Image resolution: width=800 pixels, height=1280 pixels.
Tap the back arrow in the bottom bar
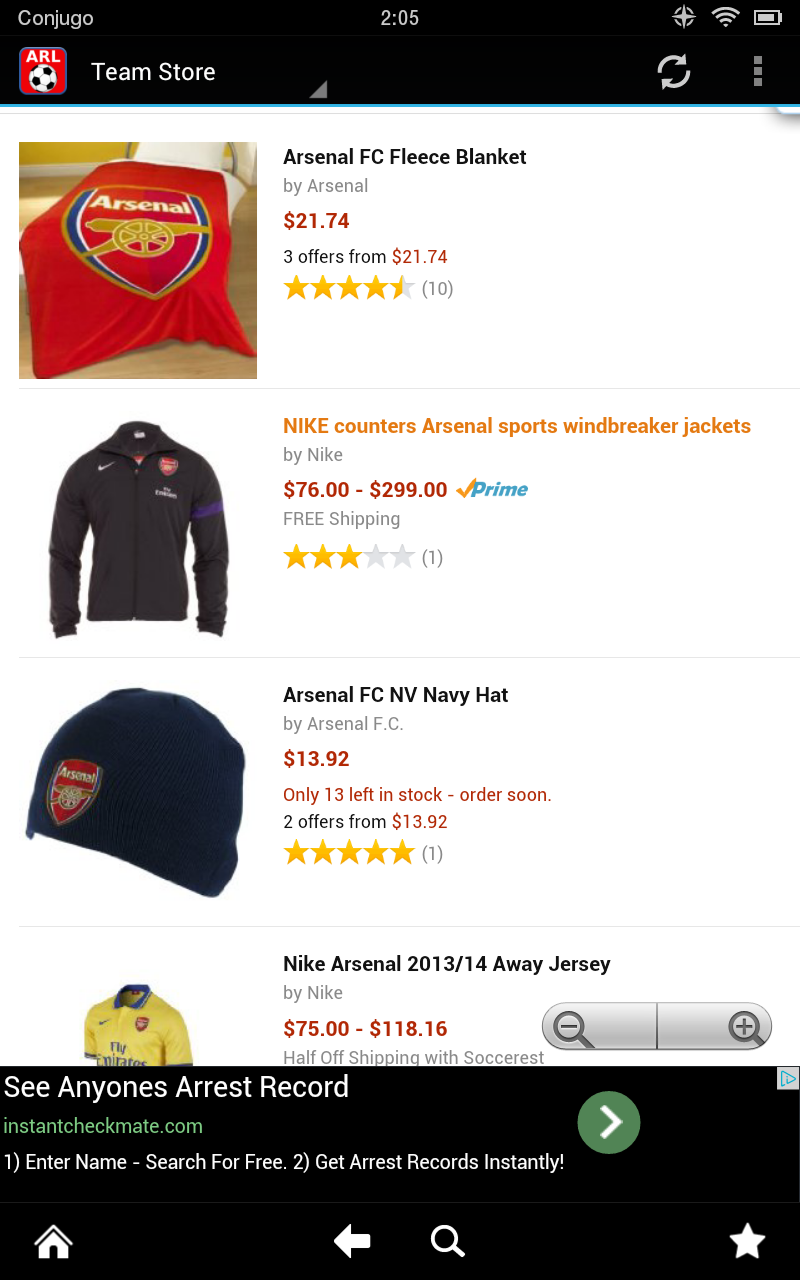[x=352, y=1241]
